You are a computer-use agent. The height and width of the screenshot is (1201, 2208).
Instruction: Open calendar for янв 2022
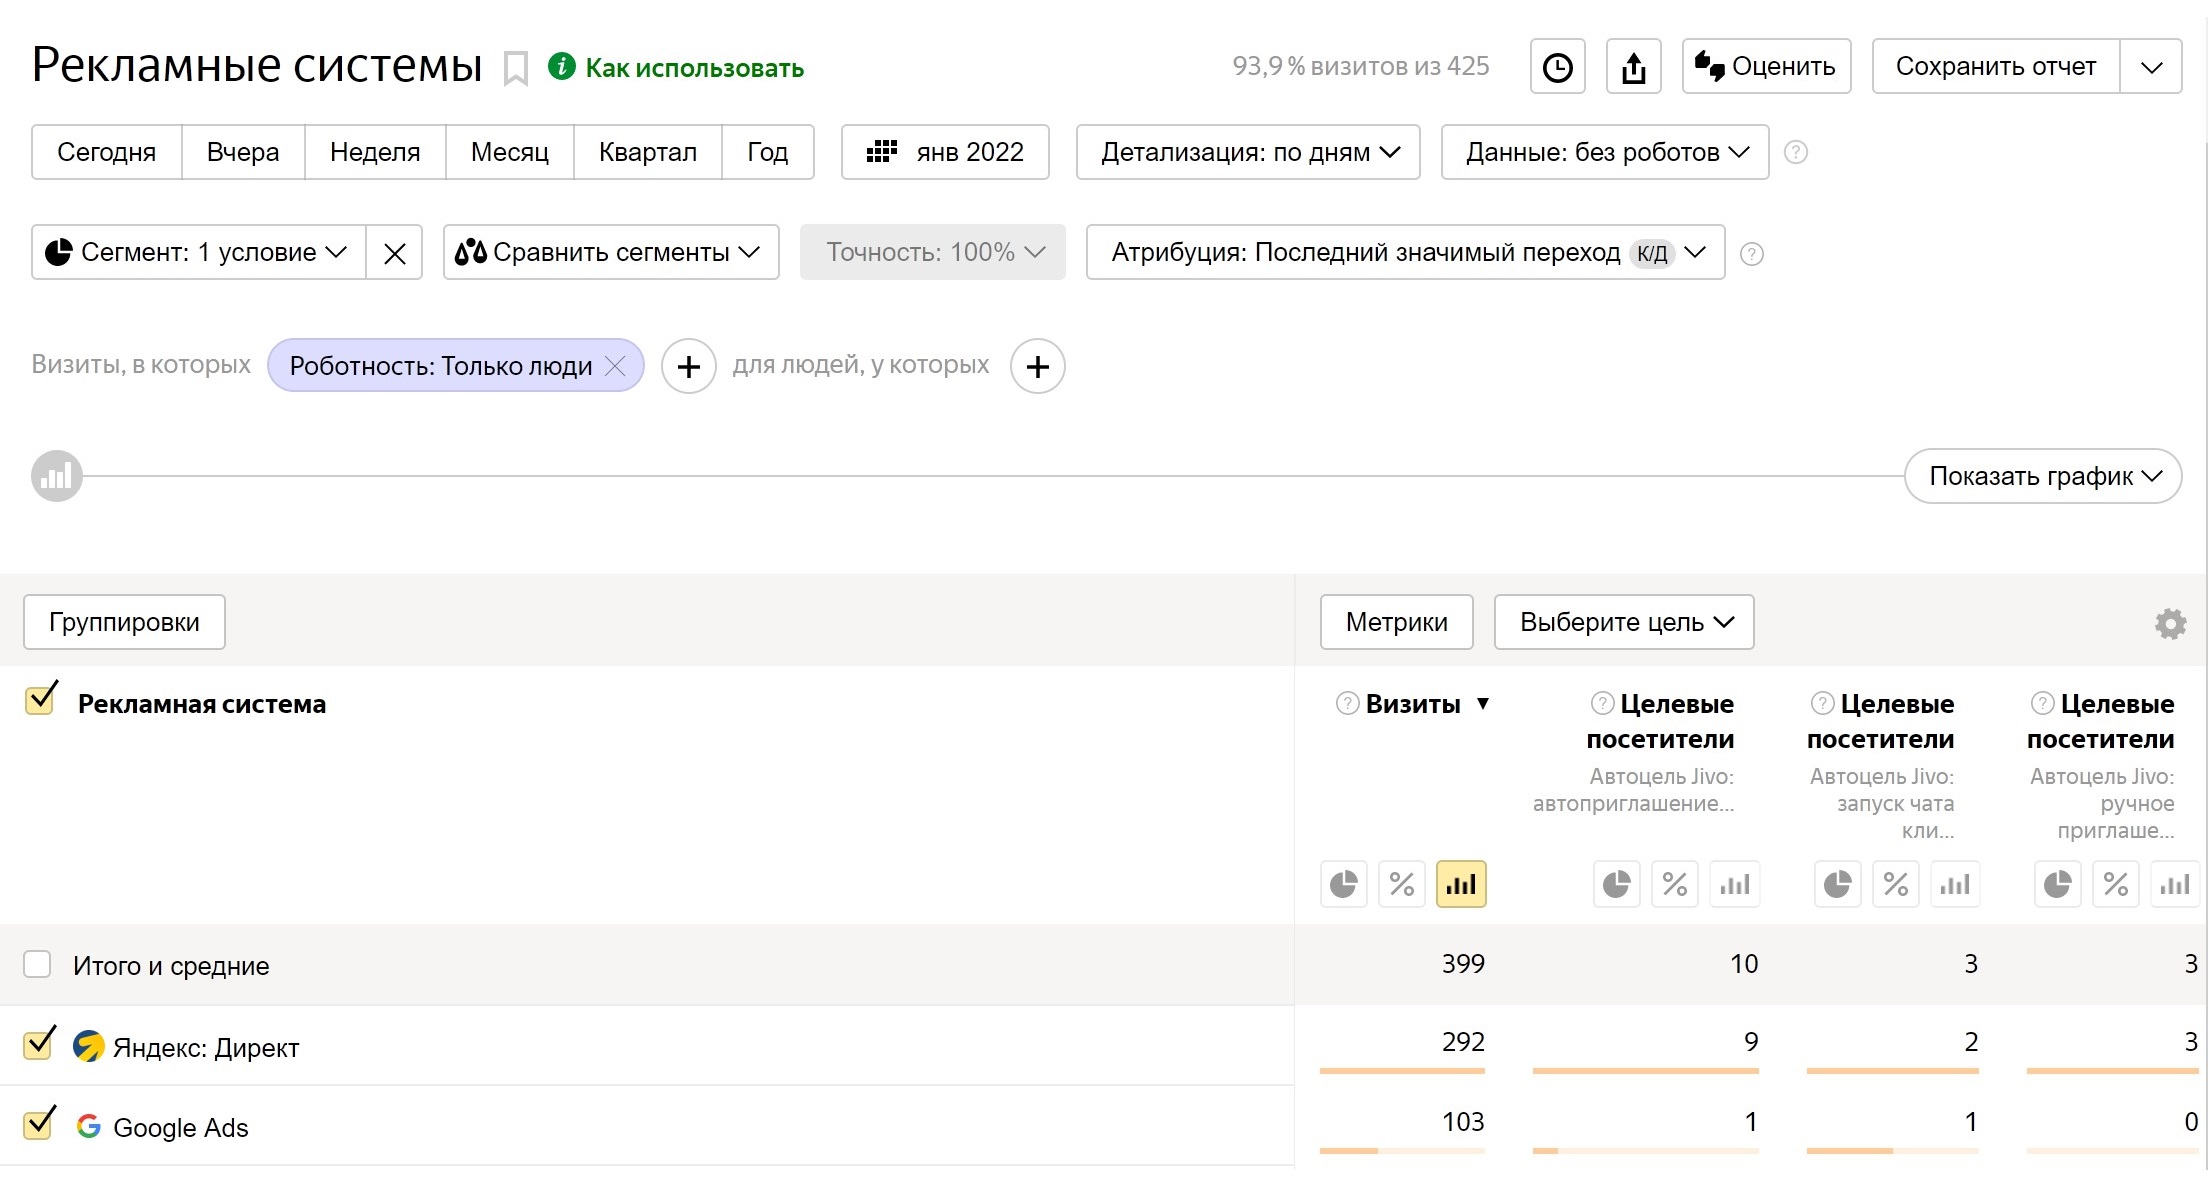[x=945, y=152]
